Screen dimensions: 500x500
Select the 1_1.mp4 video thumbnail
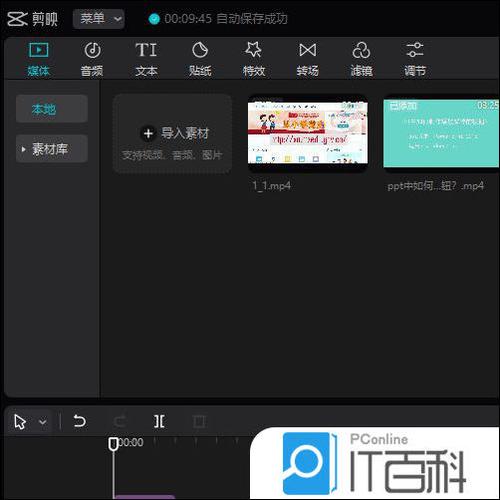click(308, 133)
